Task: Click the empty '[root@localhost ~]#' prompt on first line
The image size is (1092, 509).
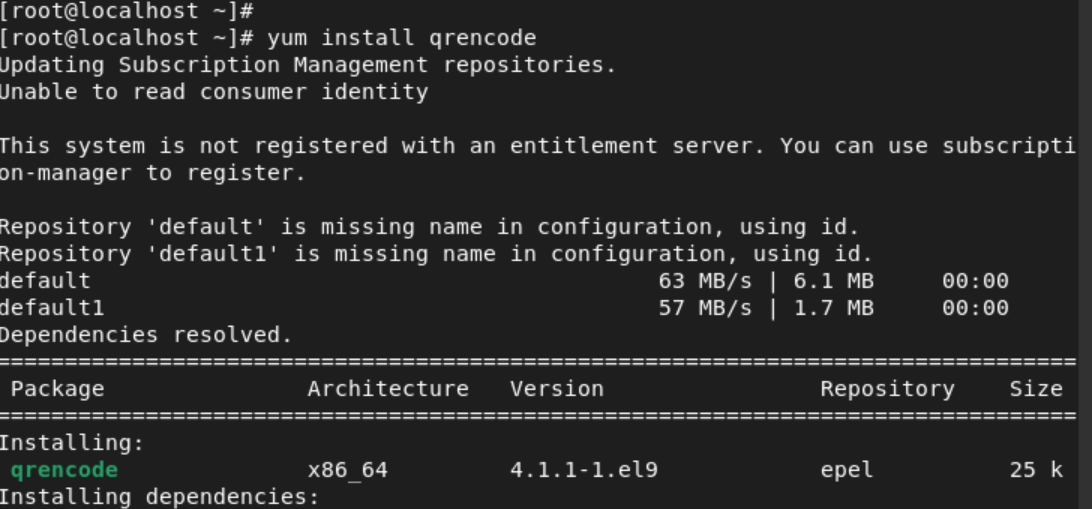Action: coord(126,10)
